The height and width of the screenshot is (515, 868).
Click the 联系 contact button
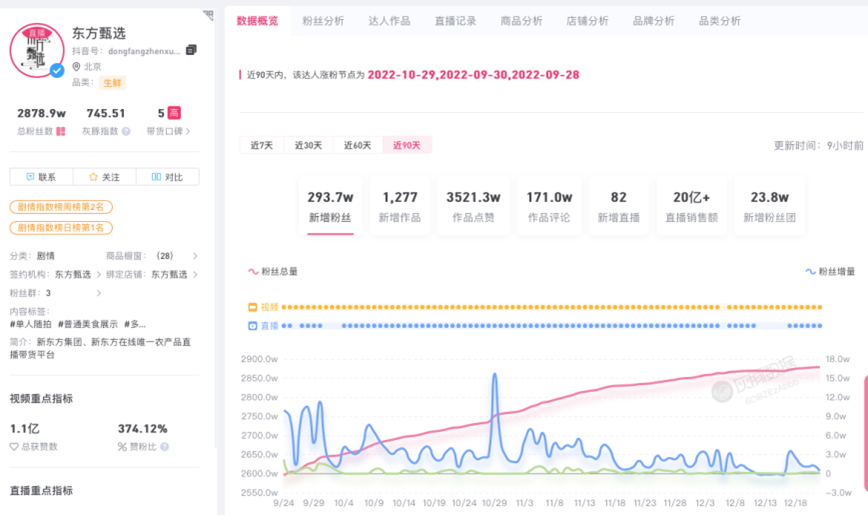point(41,177)
